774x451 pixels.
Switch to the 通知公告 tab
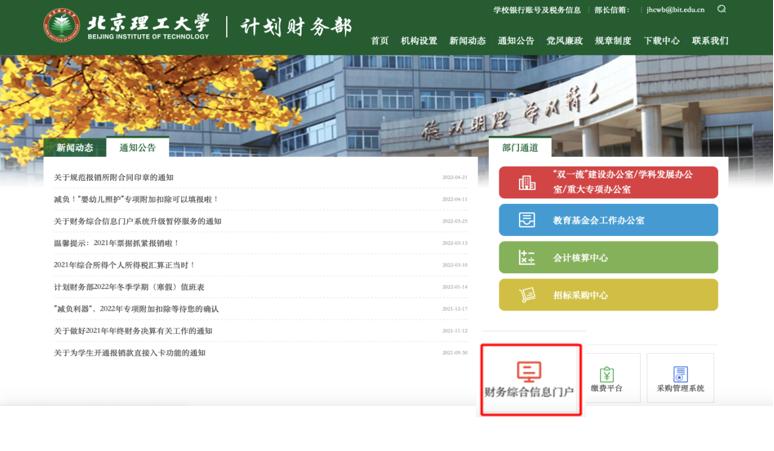(x=138, y=148)
